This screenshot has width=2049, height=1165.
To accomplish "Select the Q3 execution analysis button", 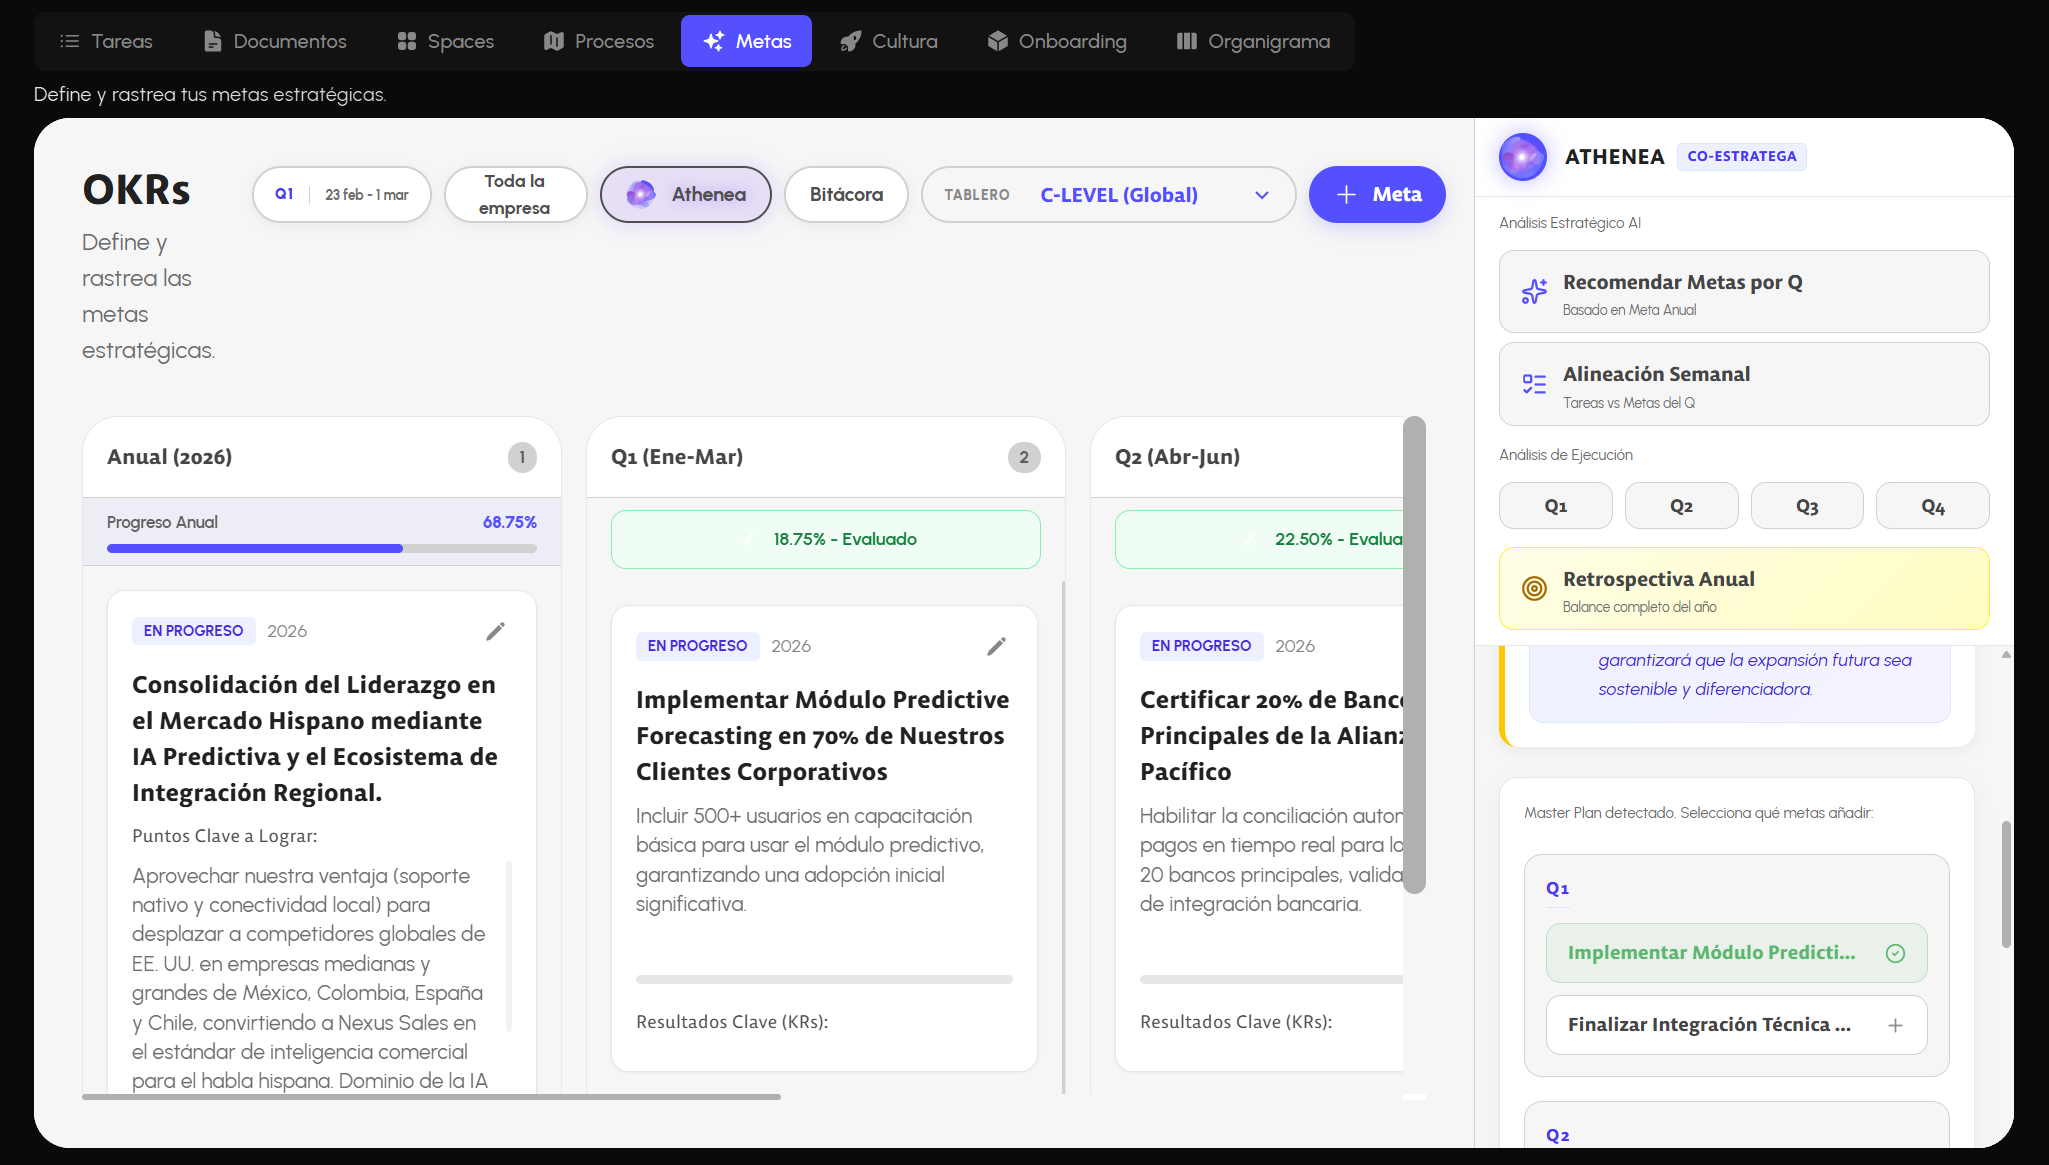I will pyautogui.click(x=1806, y=506).
